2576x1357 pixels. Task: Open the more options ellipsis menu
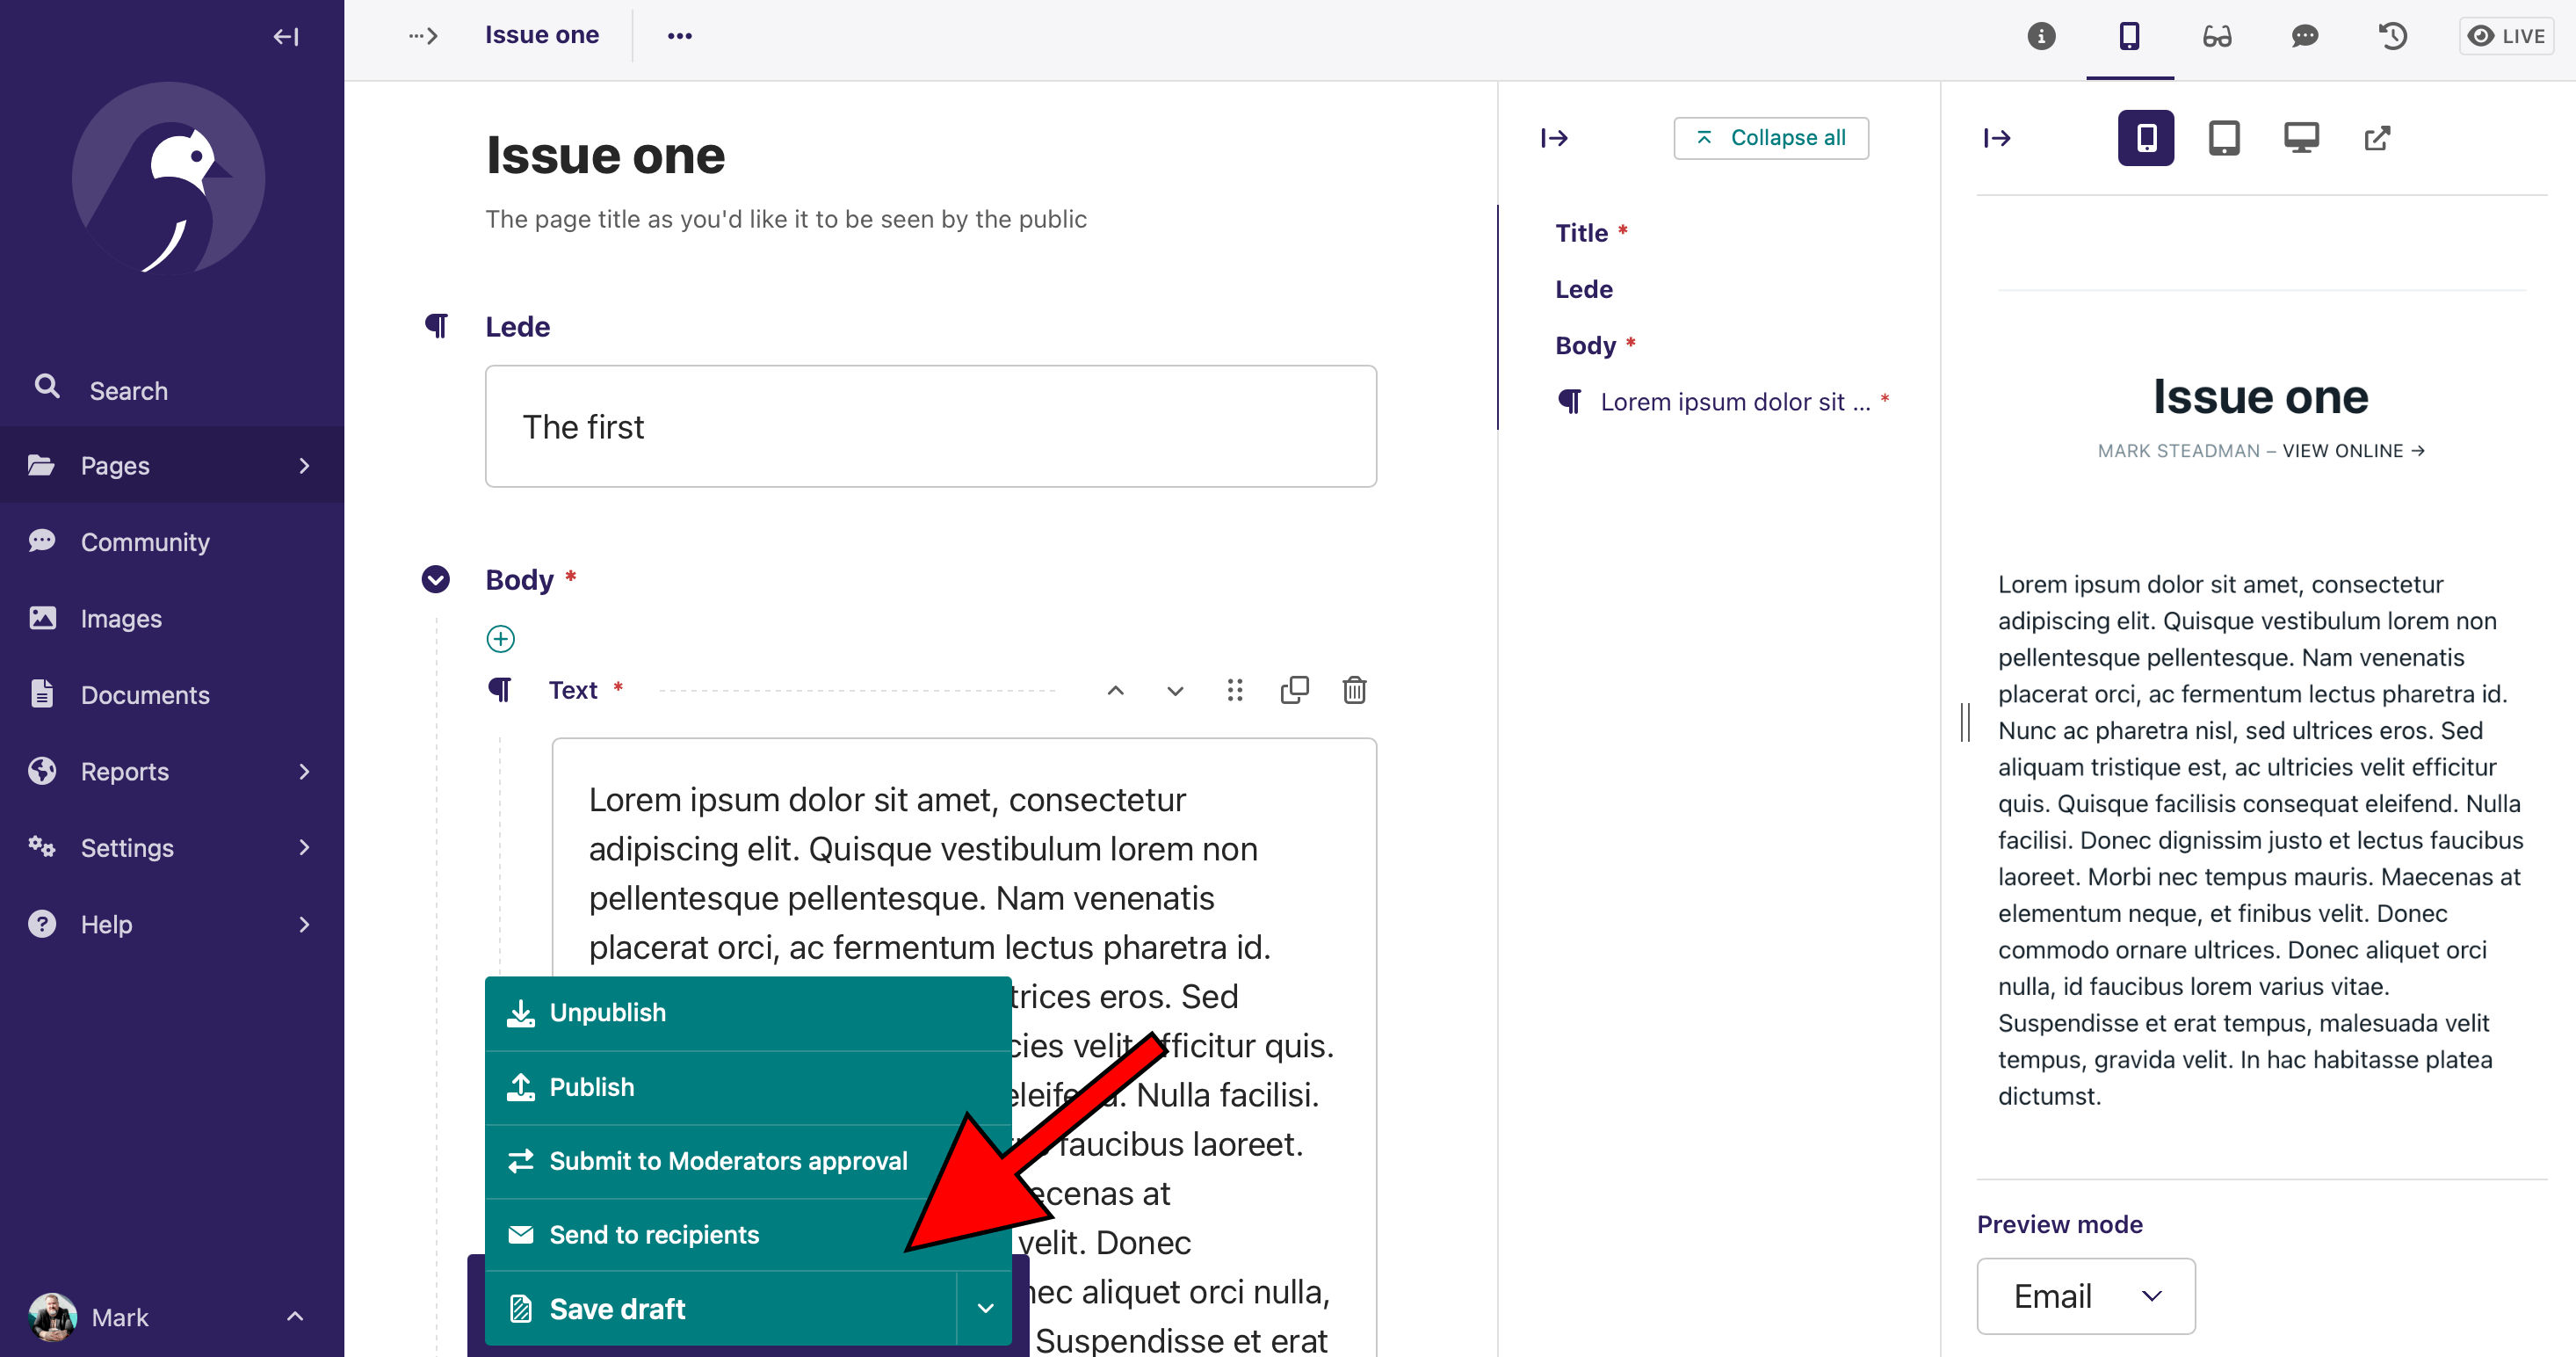(680, 36)
